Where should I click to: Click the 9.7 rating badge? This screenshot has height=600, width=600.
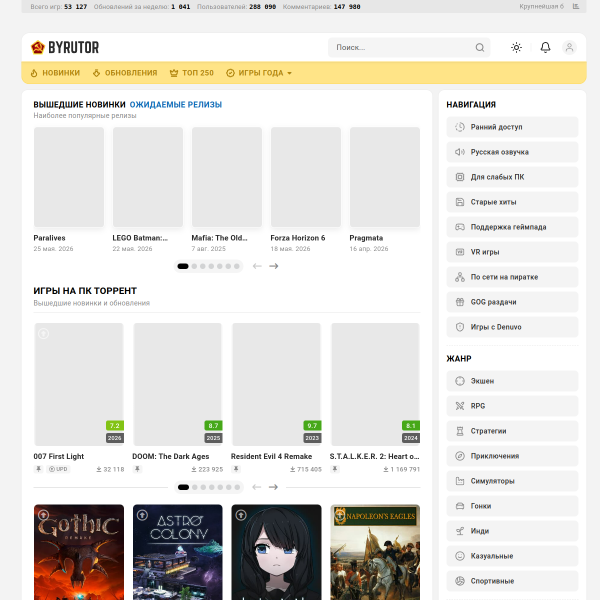tap(312, 426)
